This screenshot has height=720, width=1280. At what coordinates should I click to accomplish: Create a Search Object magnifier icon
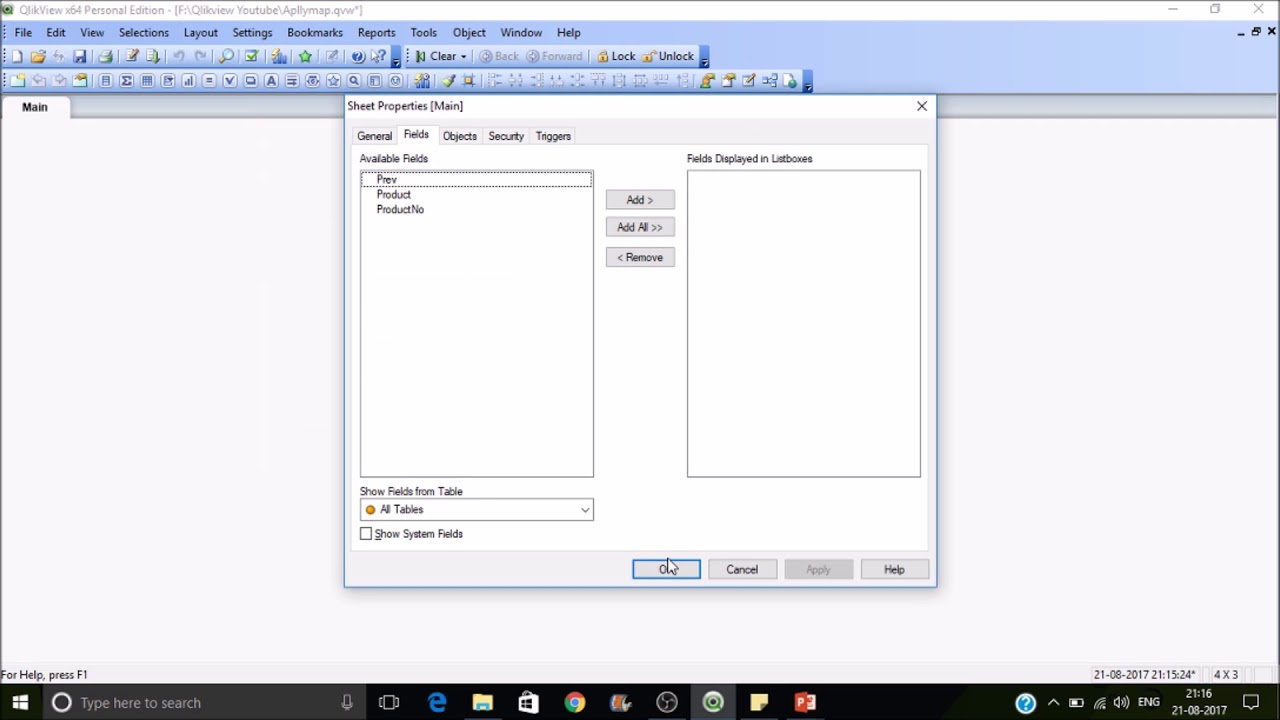coord(354,81)
